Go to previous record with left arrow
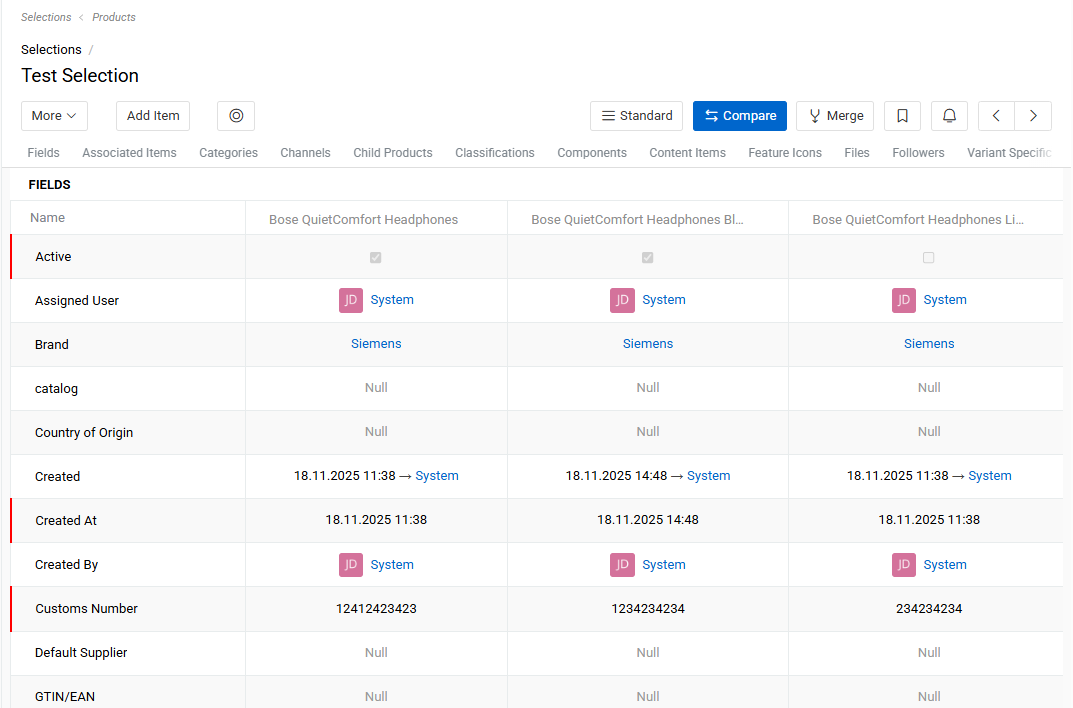This screenshot has width=1073, height=708. pyautogui.click(x=996, y=116)
